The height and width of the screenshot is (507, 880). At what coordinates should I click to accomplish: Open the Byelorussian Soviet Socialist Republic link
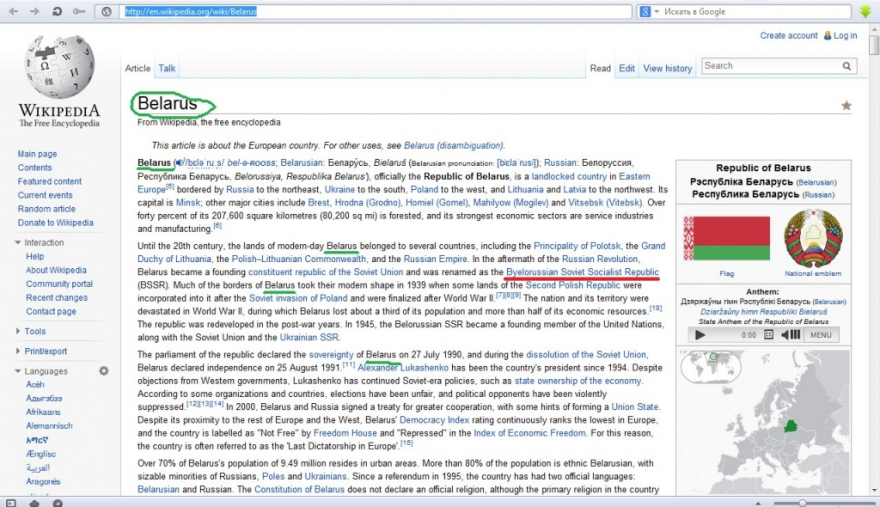582,272
